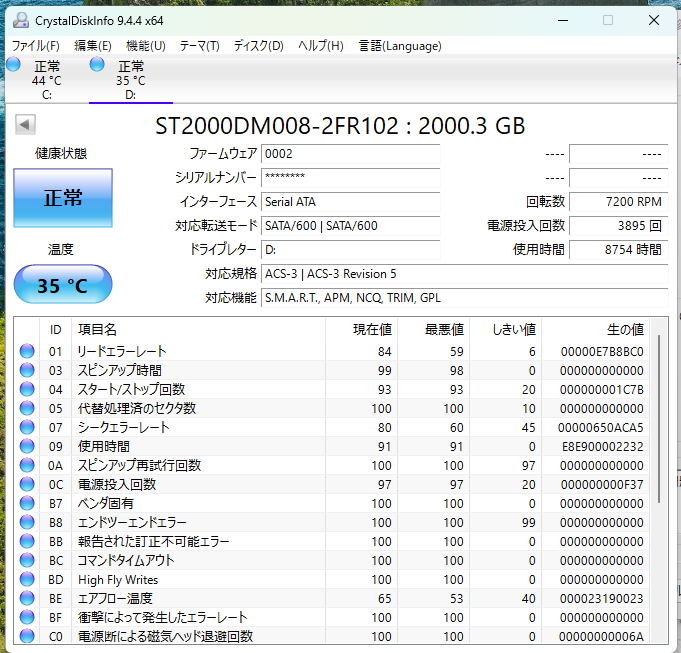
Task: Click the 最悪値 column header
Action: tap(433, 330)
